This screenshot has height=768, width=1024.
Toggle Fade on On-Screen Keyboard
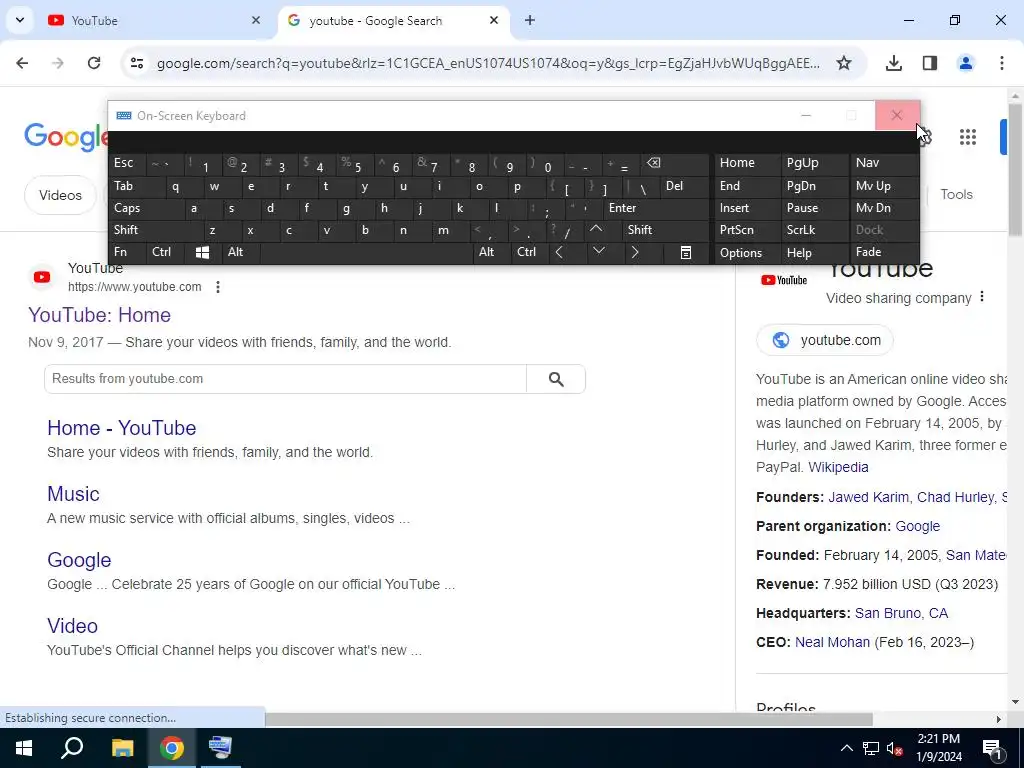[x=884, y=252]
